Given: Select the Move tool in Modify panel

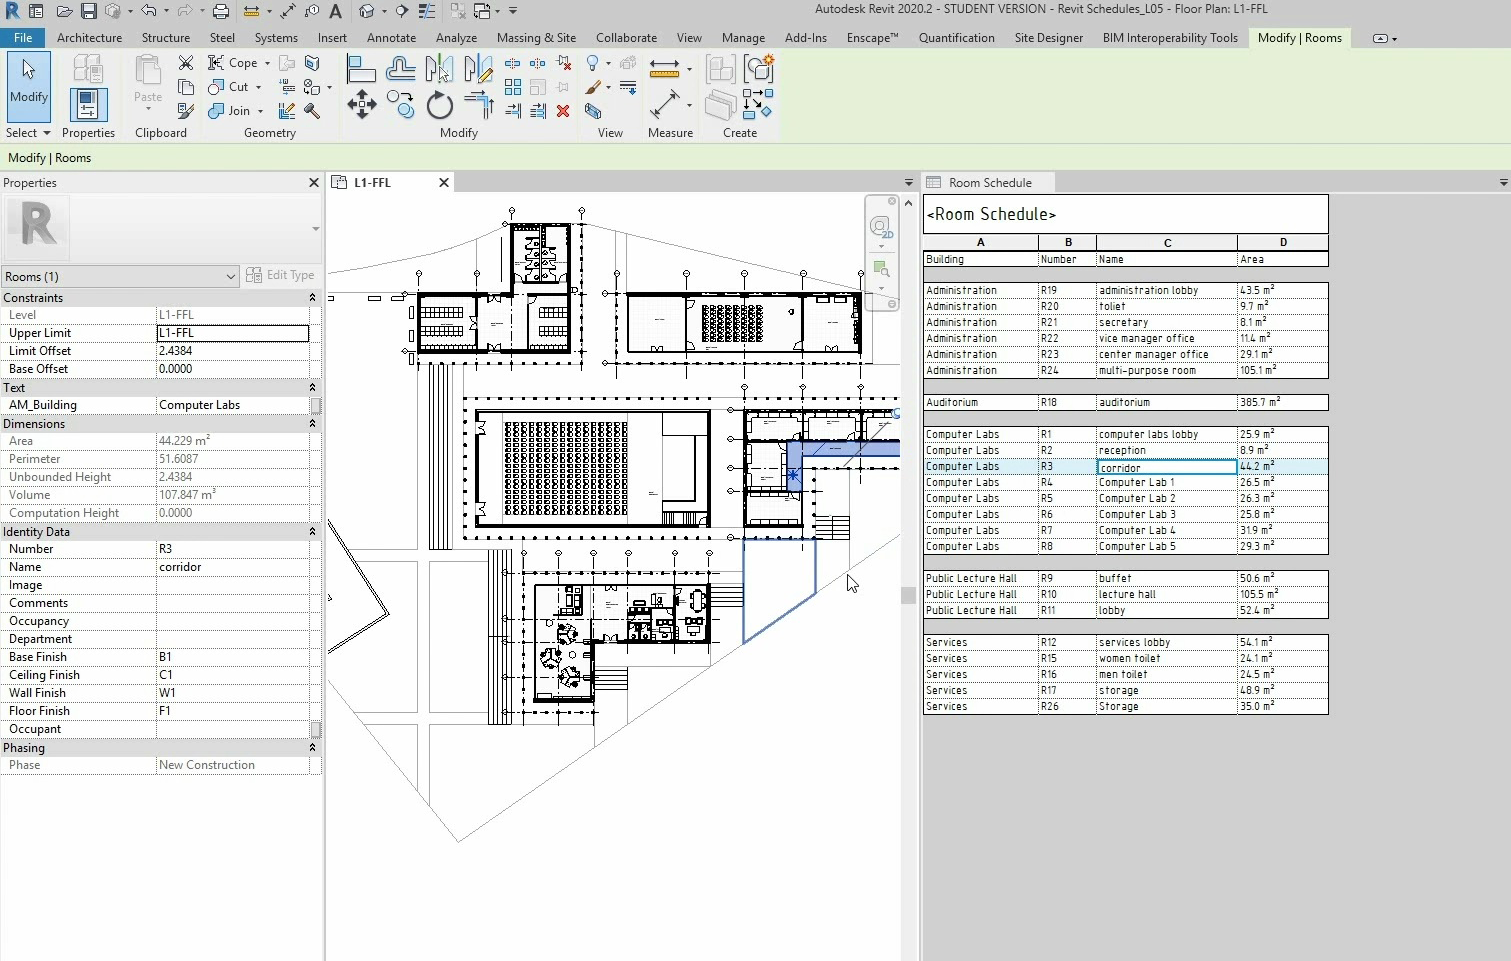Looking at the screenshot, I should tap(361, 105).
